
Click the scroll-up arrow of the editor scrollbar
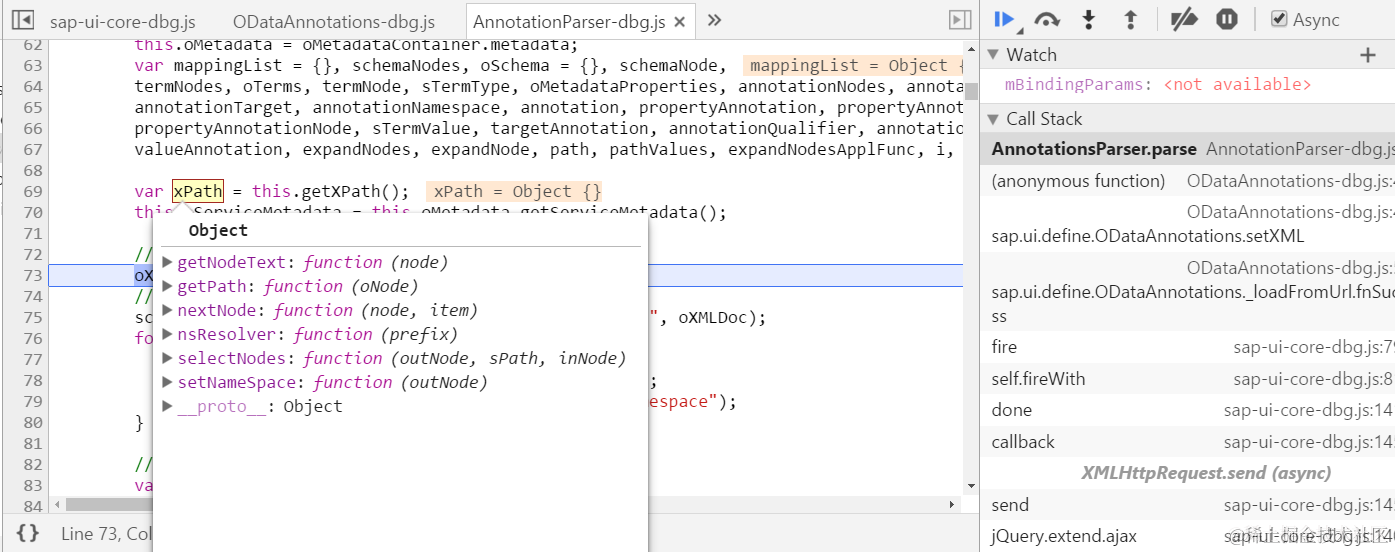point(971,47)
